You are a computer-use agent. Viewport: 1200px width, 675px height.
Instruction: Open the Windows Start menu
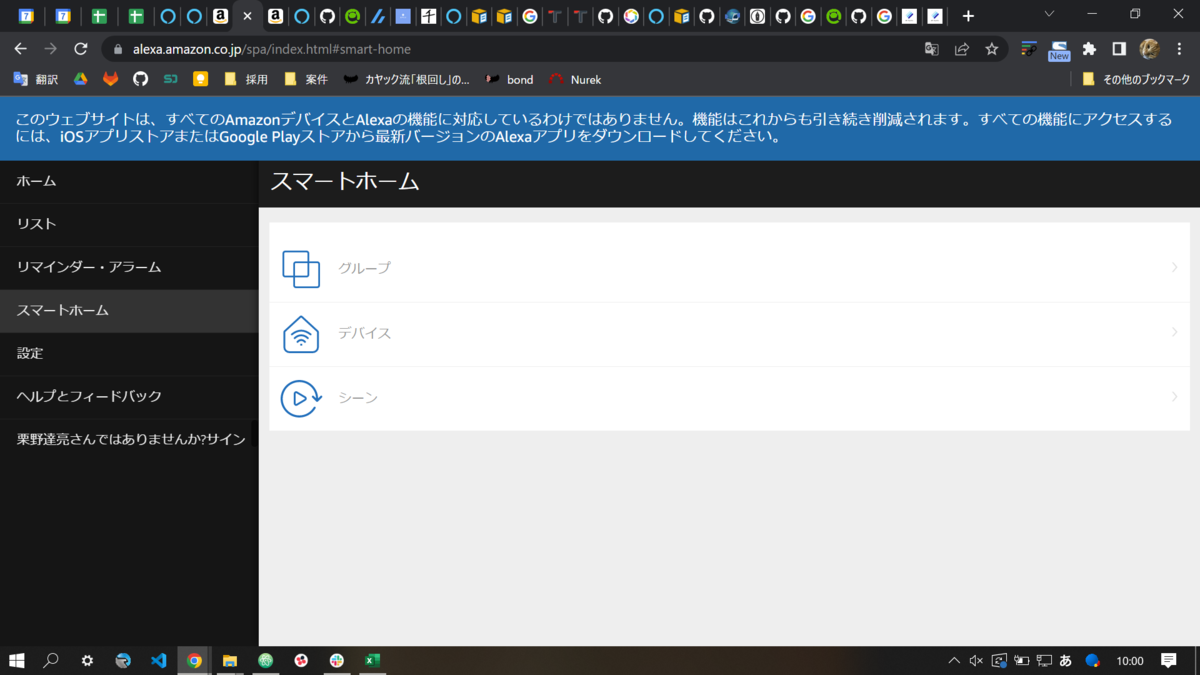tap(17, 660)
